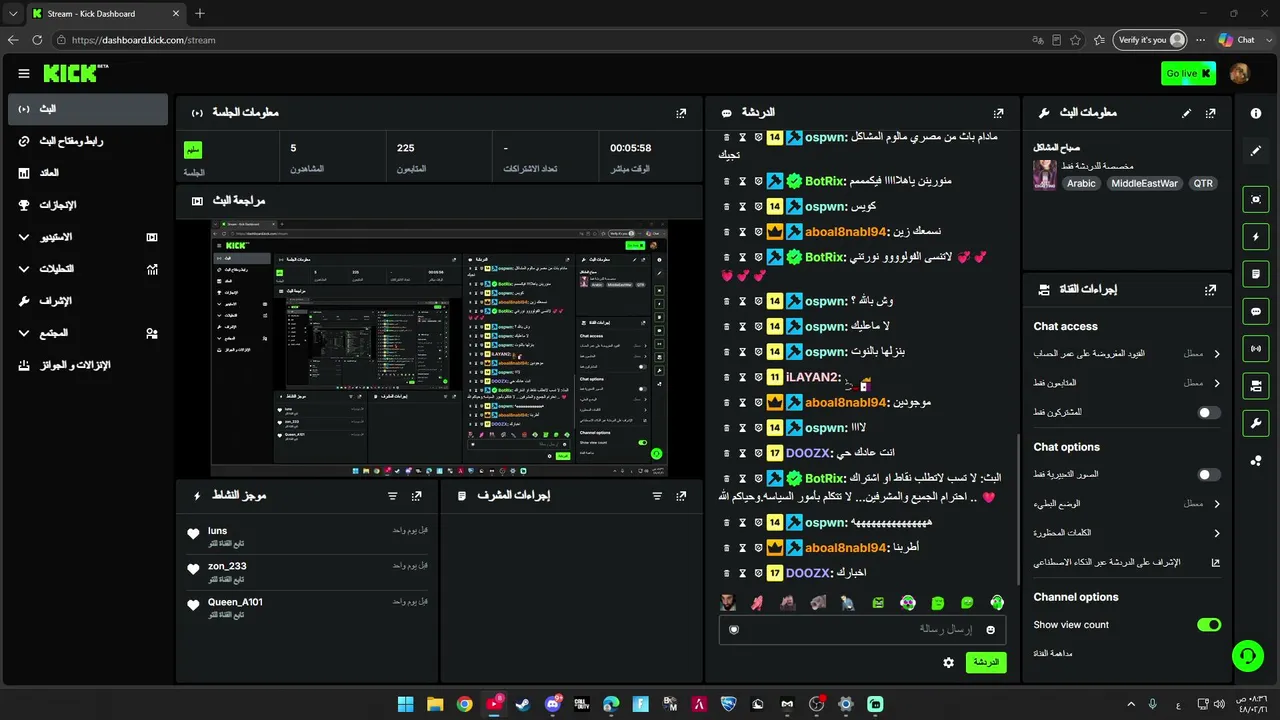Open the hamburger menu beside the Kick logo
Viewport: 1280px width, 720px height.
coord(24,73)
